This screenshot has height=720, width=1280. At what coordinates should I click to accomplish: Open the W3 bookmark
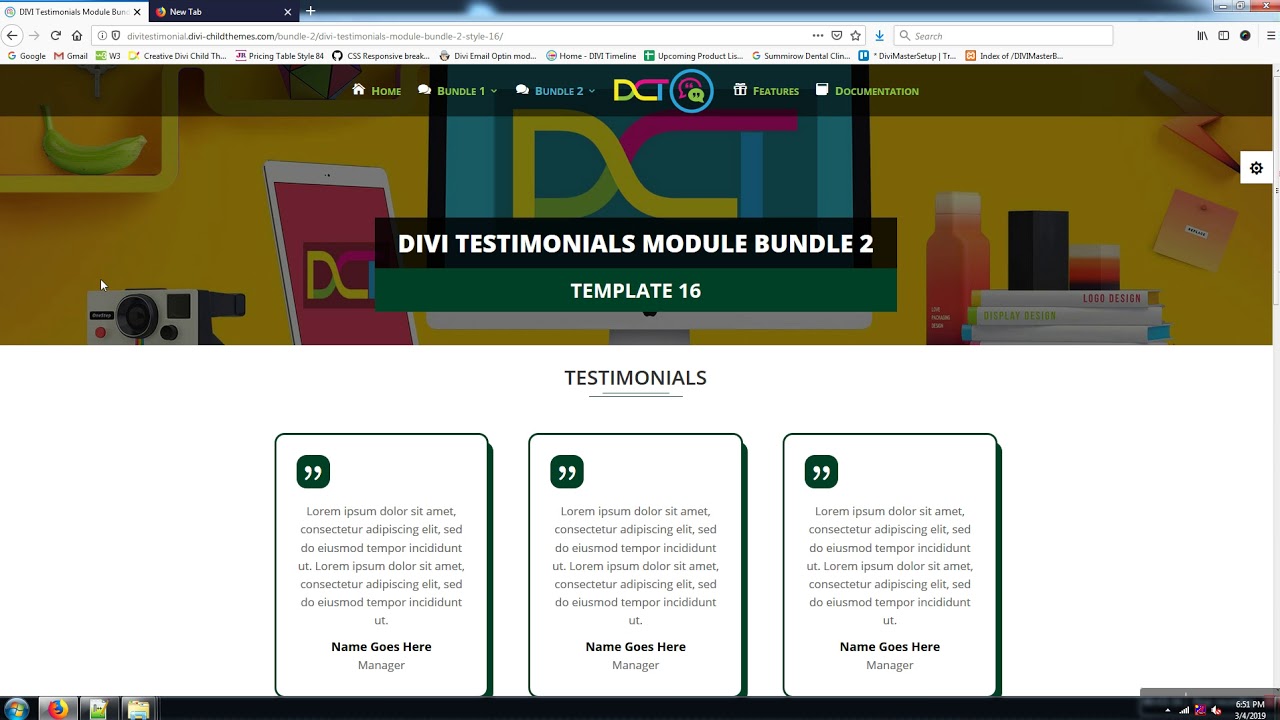108,56
